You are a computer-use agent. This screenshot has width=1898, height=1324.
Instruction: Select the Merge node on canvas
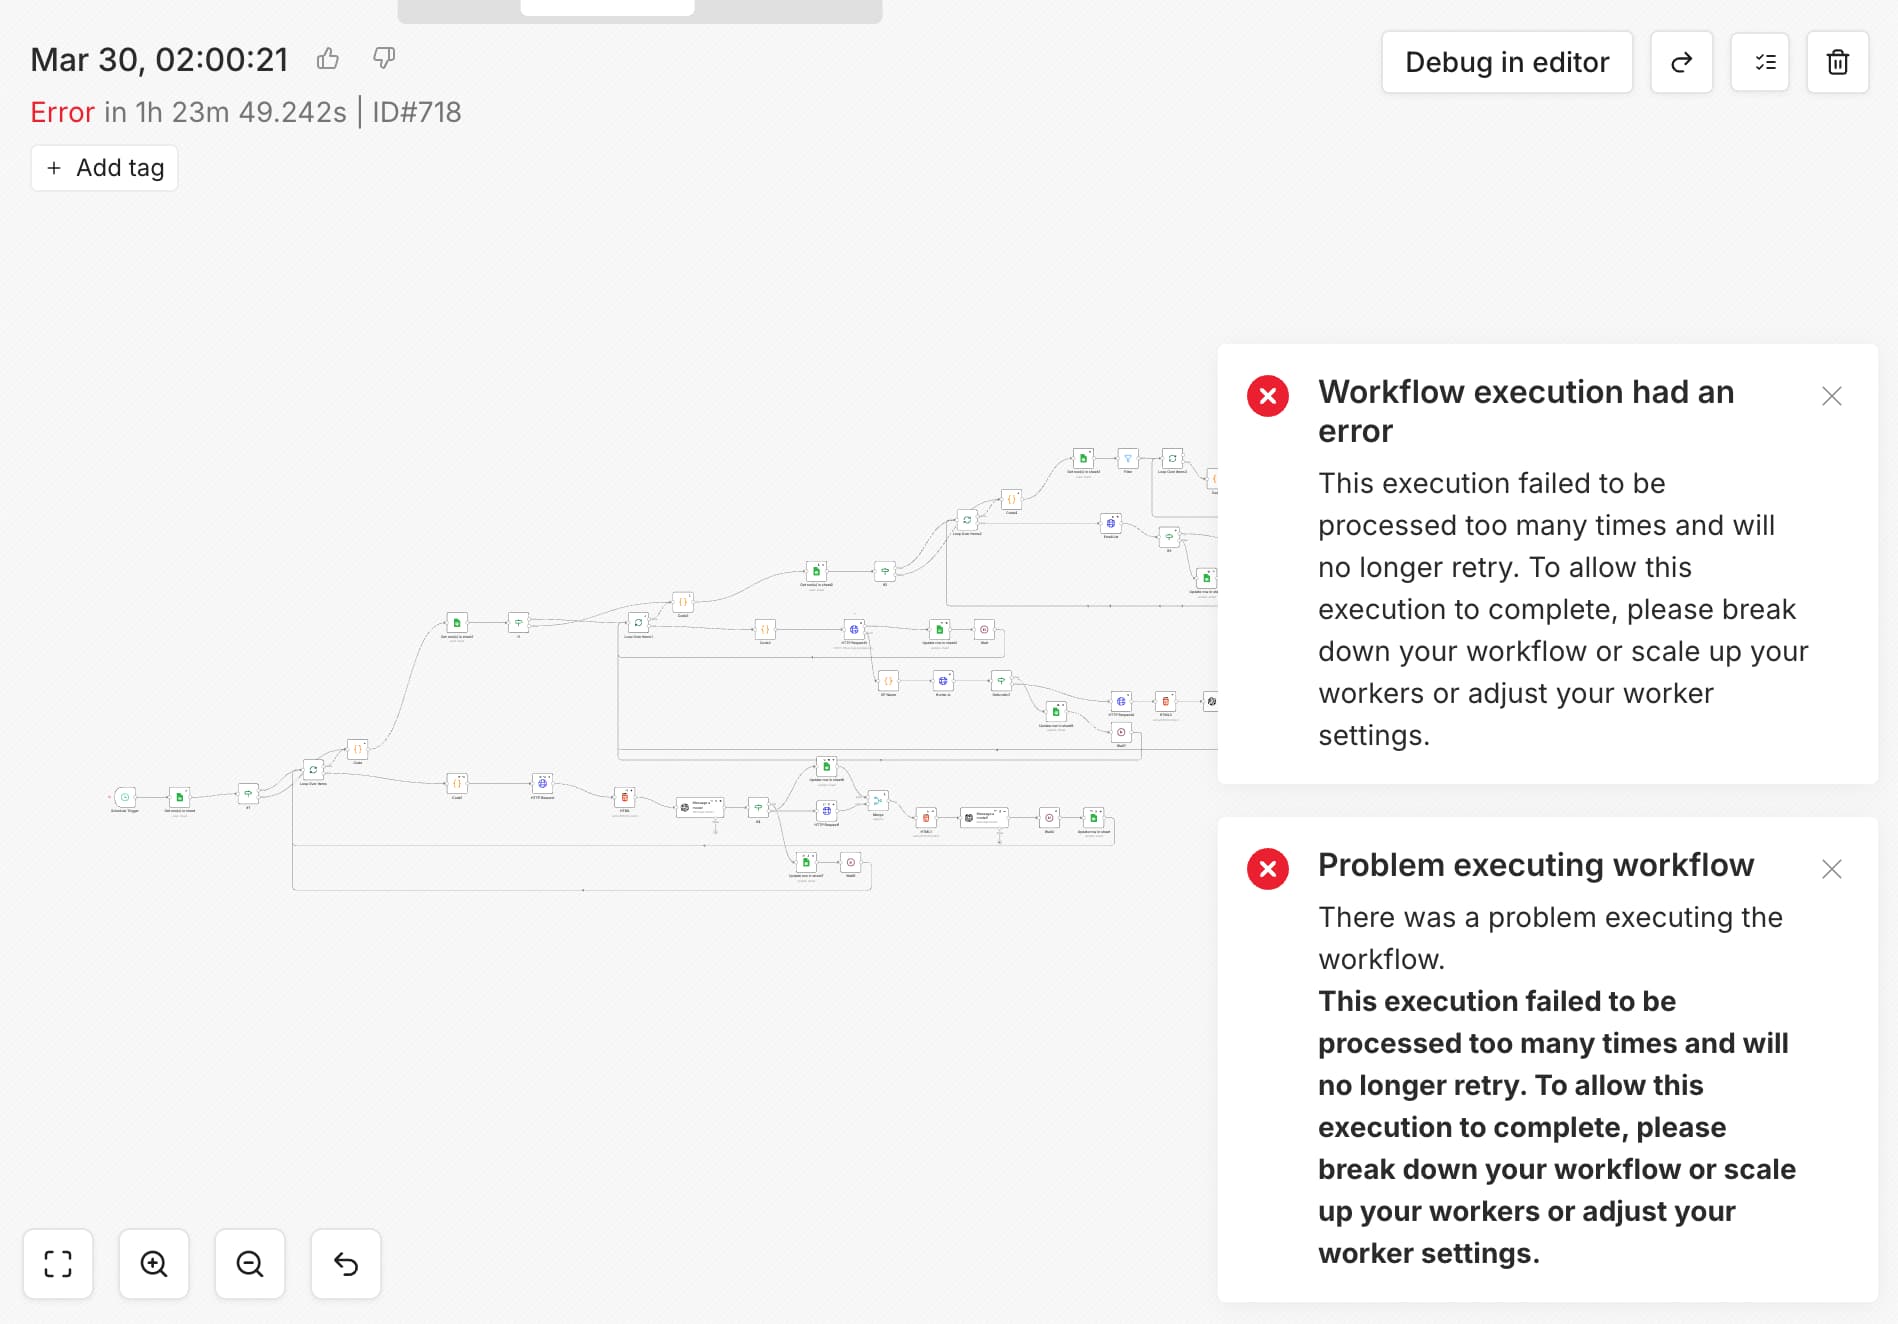(x=878, y=801)
